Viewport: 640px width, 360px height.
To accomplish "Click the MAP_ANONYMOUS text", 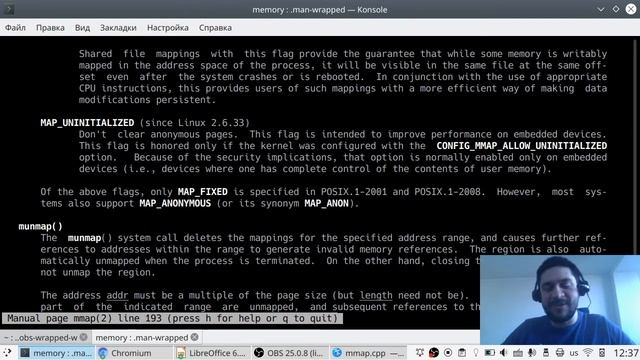I will click(175, 203).
